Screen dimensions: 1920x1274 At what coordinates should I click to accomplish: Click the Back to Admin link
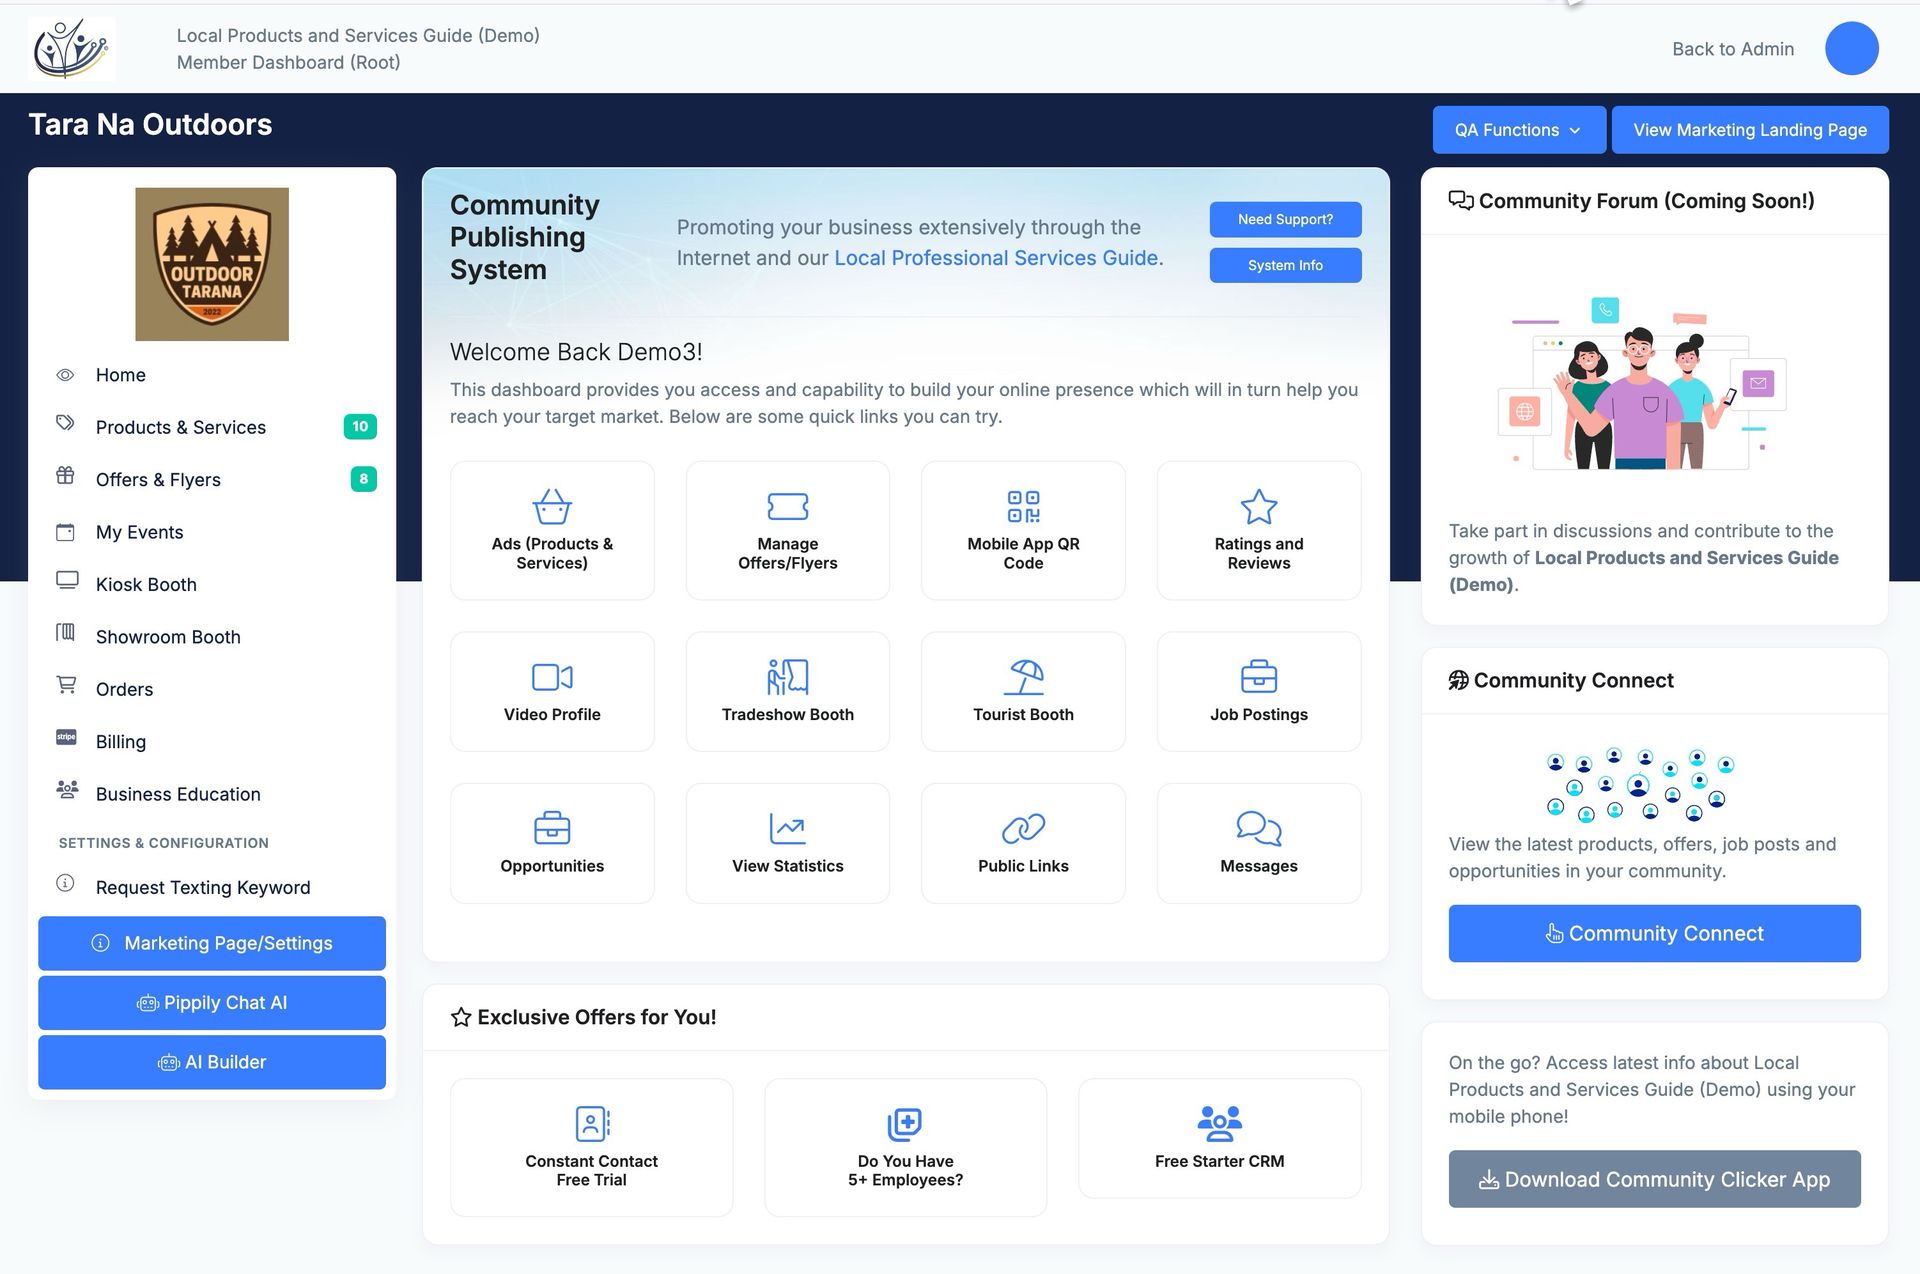[x=1733, y=49]
